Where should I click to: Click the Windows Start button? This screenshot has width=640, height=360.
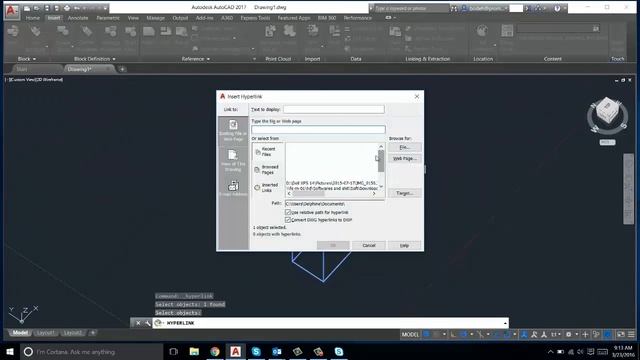pos(10,351)
